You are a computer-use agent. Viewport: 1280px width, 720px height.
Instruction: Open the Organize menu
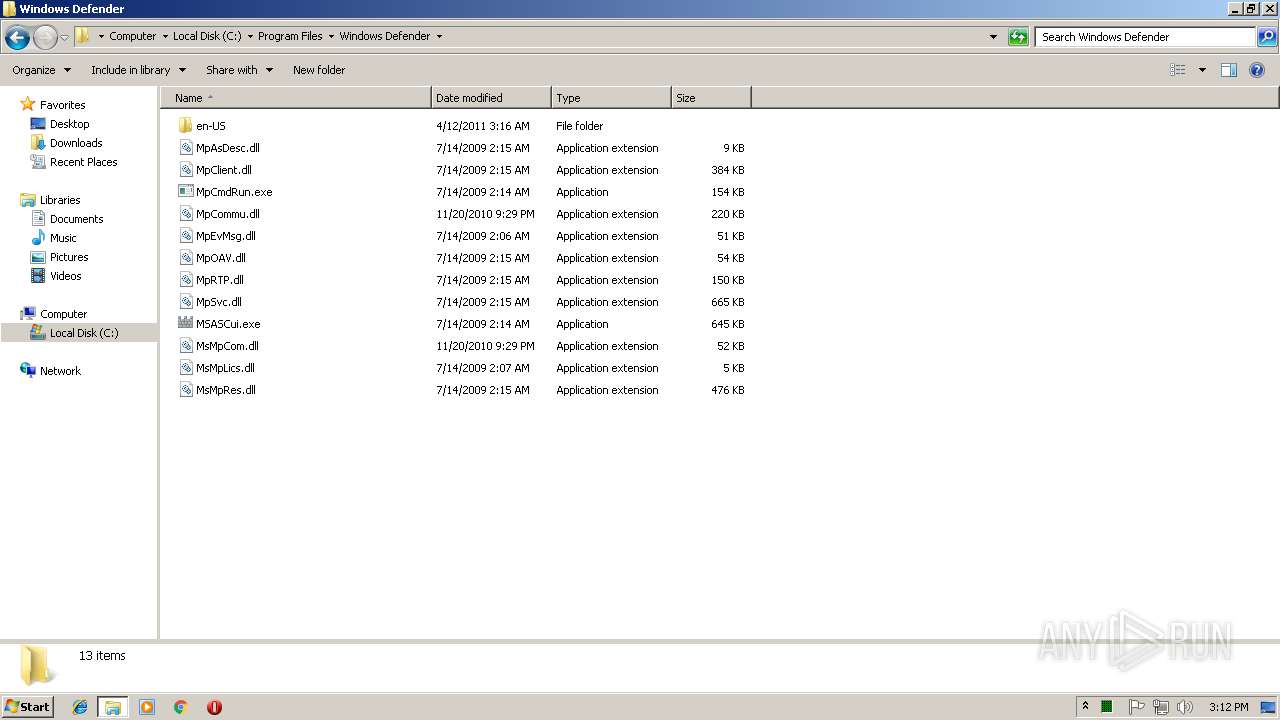(41, 70)
